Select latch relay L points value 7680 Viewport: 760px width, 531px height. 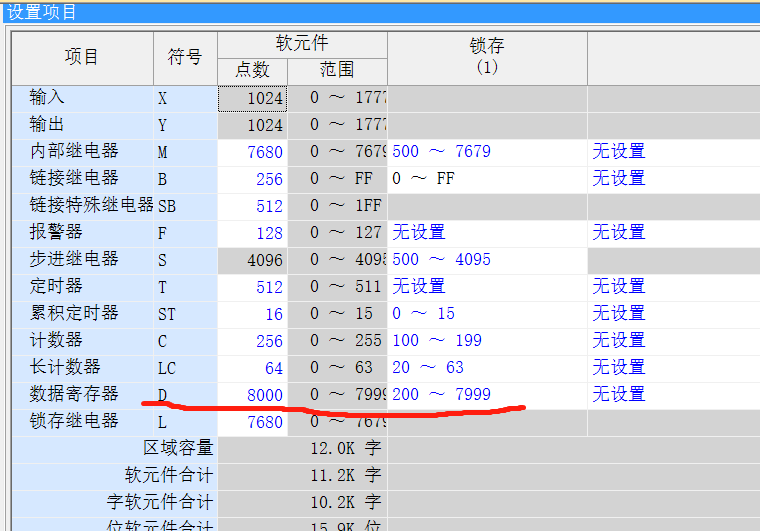(x=254, y=422)
